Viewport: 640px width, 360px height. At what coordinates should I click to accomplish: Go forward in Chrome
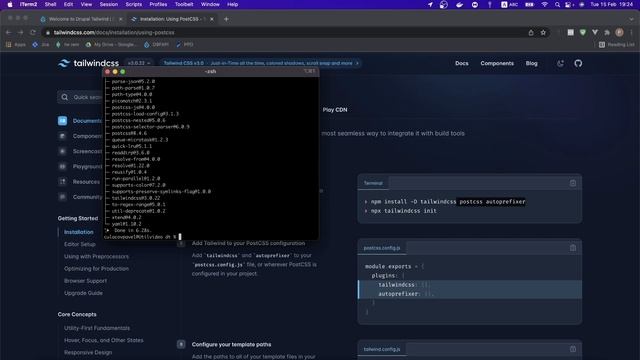click(x=20, y=32)
